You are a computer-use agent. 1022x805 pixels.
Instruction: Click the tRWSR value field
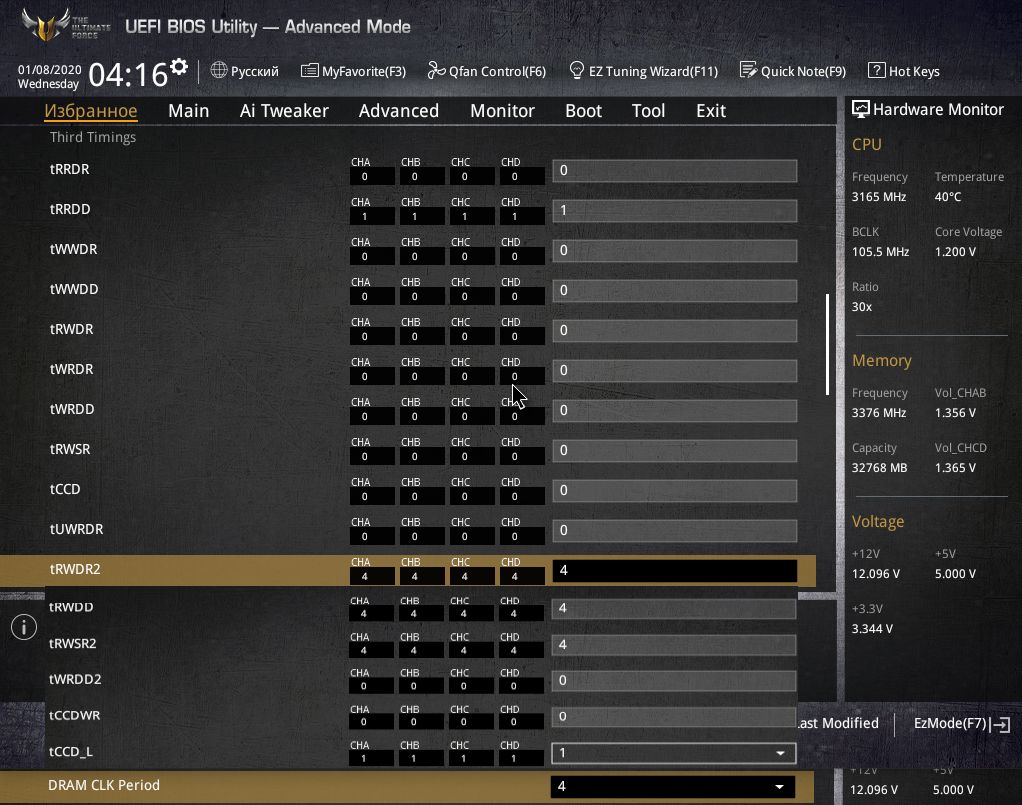(675, 450)
